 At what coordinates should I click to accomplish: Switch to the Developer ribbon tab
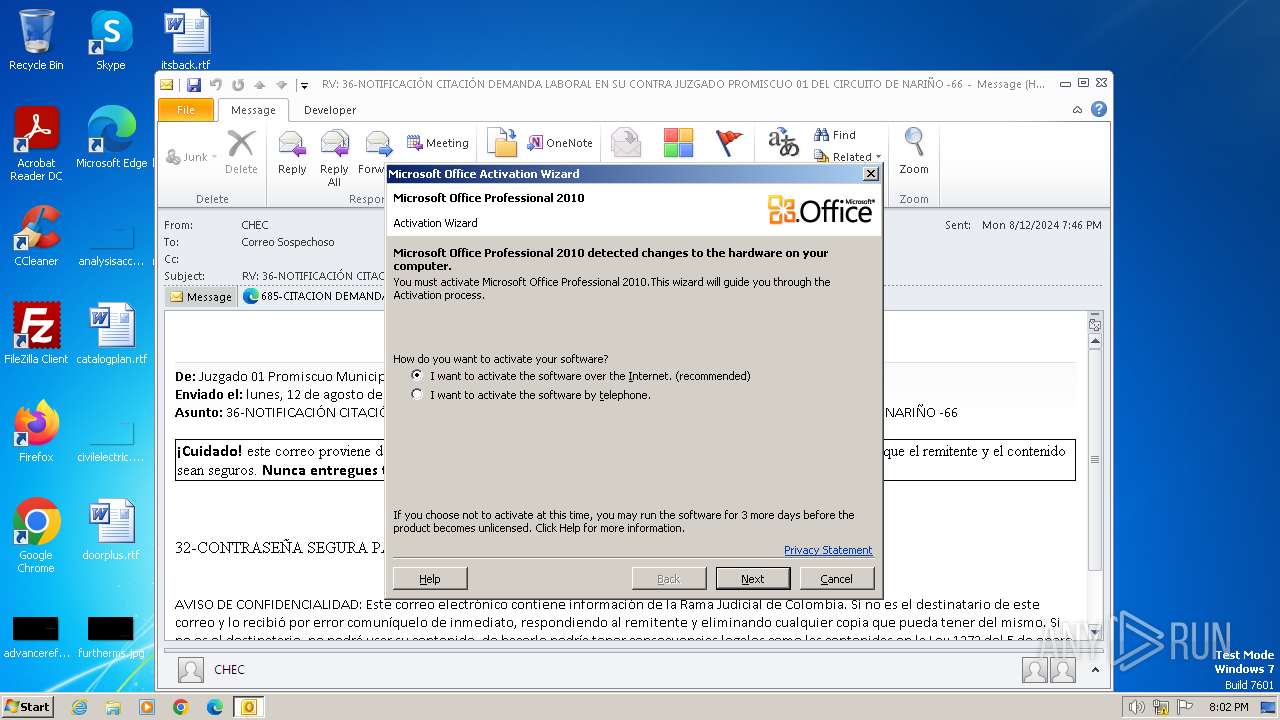click(x=330, y=110)
